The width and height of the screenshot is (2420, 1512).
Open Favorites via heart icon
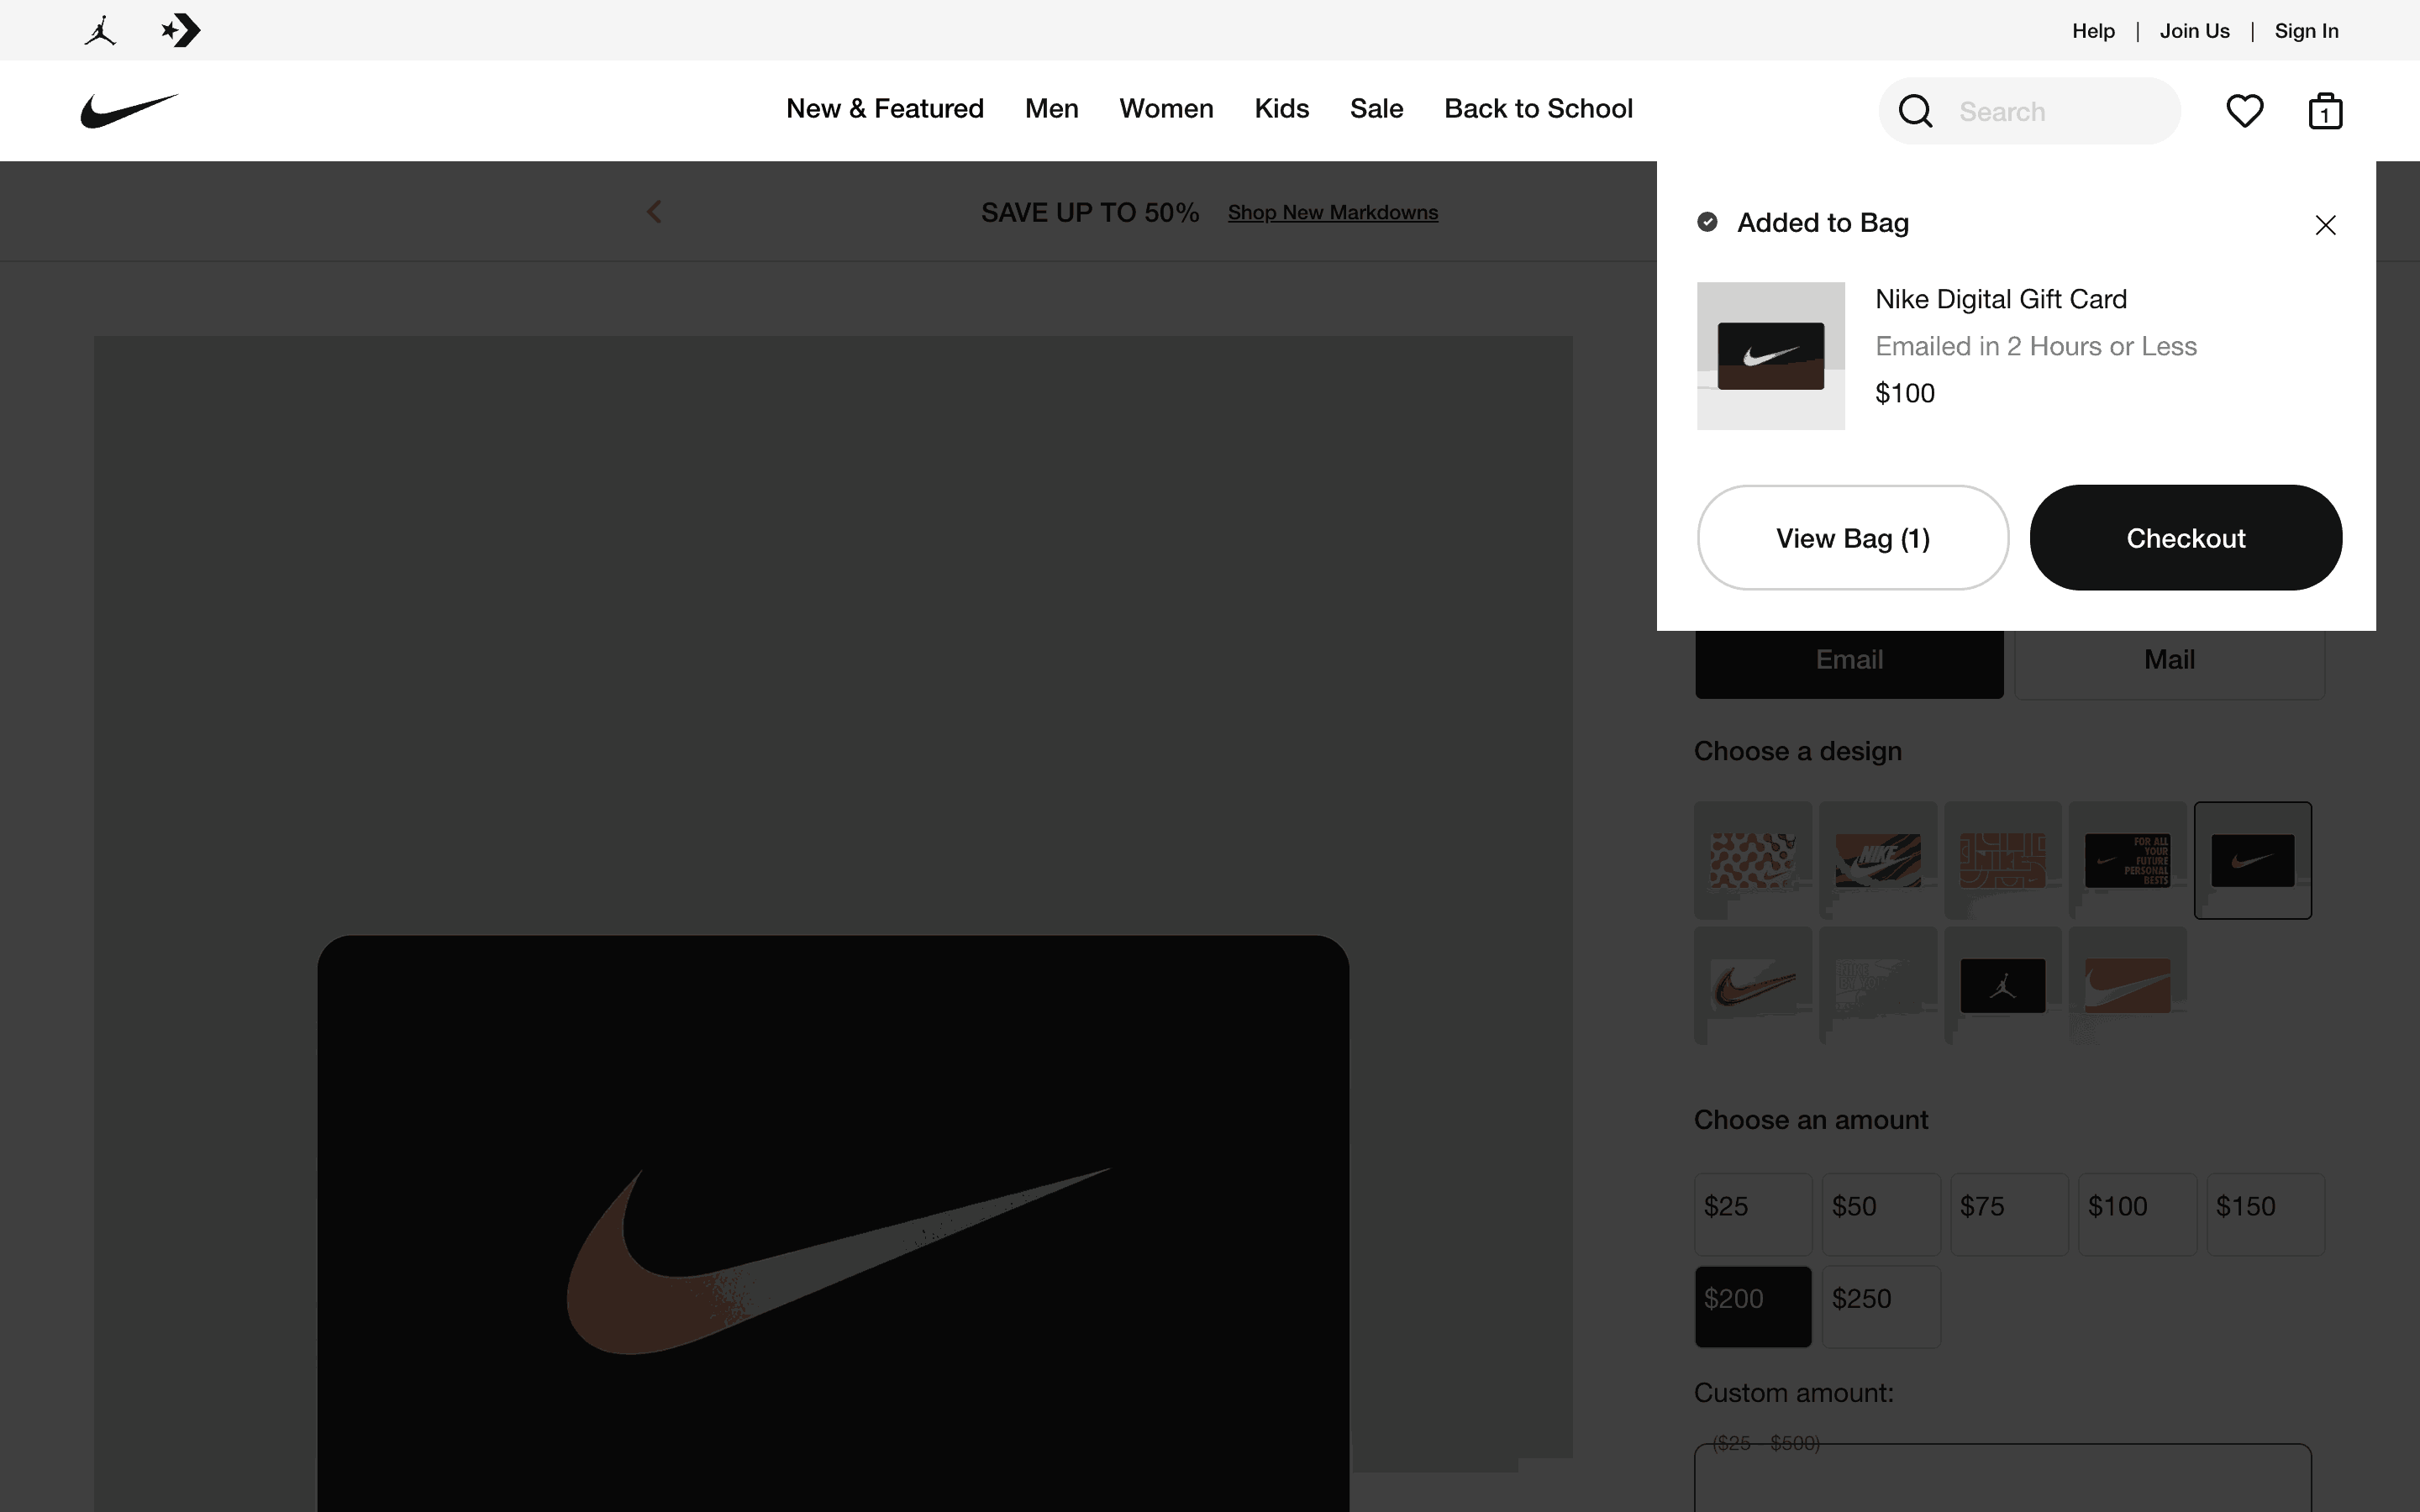click(2244, 111)
